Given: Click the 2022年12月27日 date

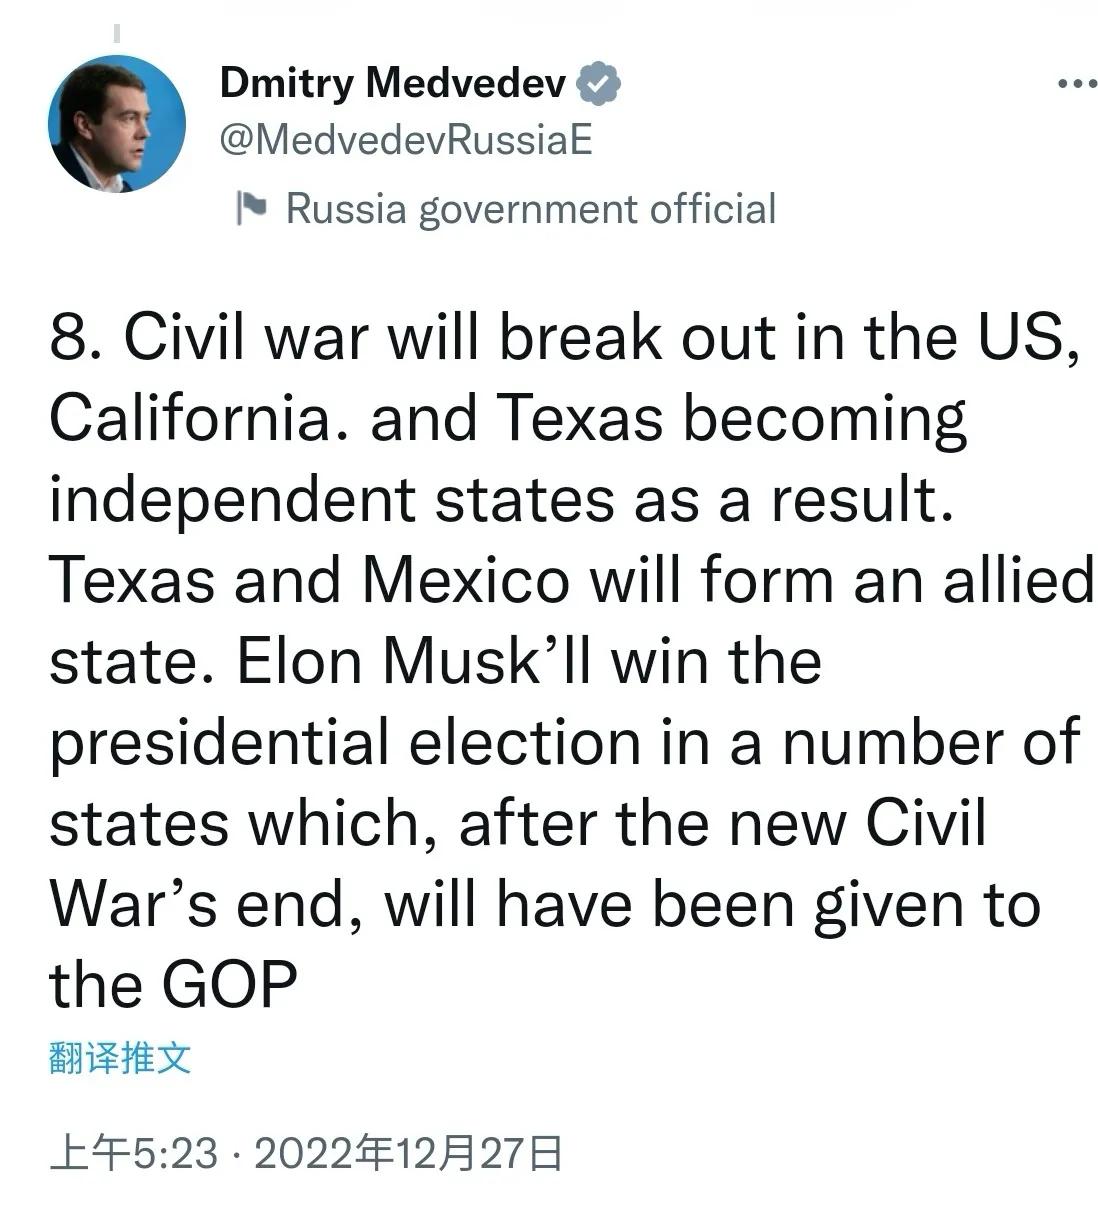Looking at the screenshot, I should (408, 1153).
